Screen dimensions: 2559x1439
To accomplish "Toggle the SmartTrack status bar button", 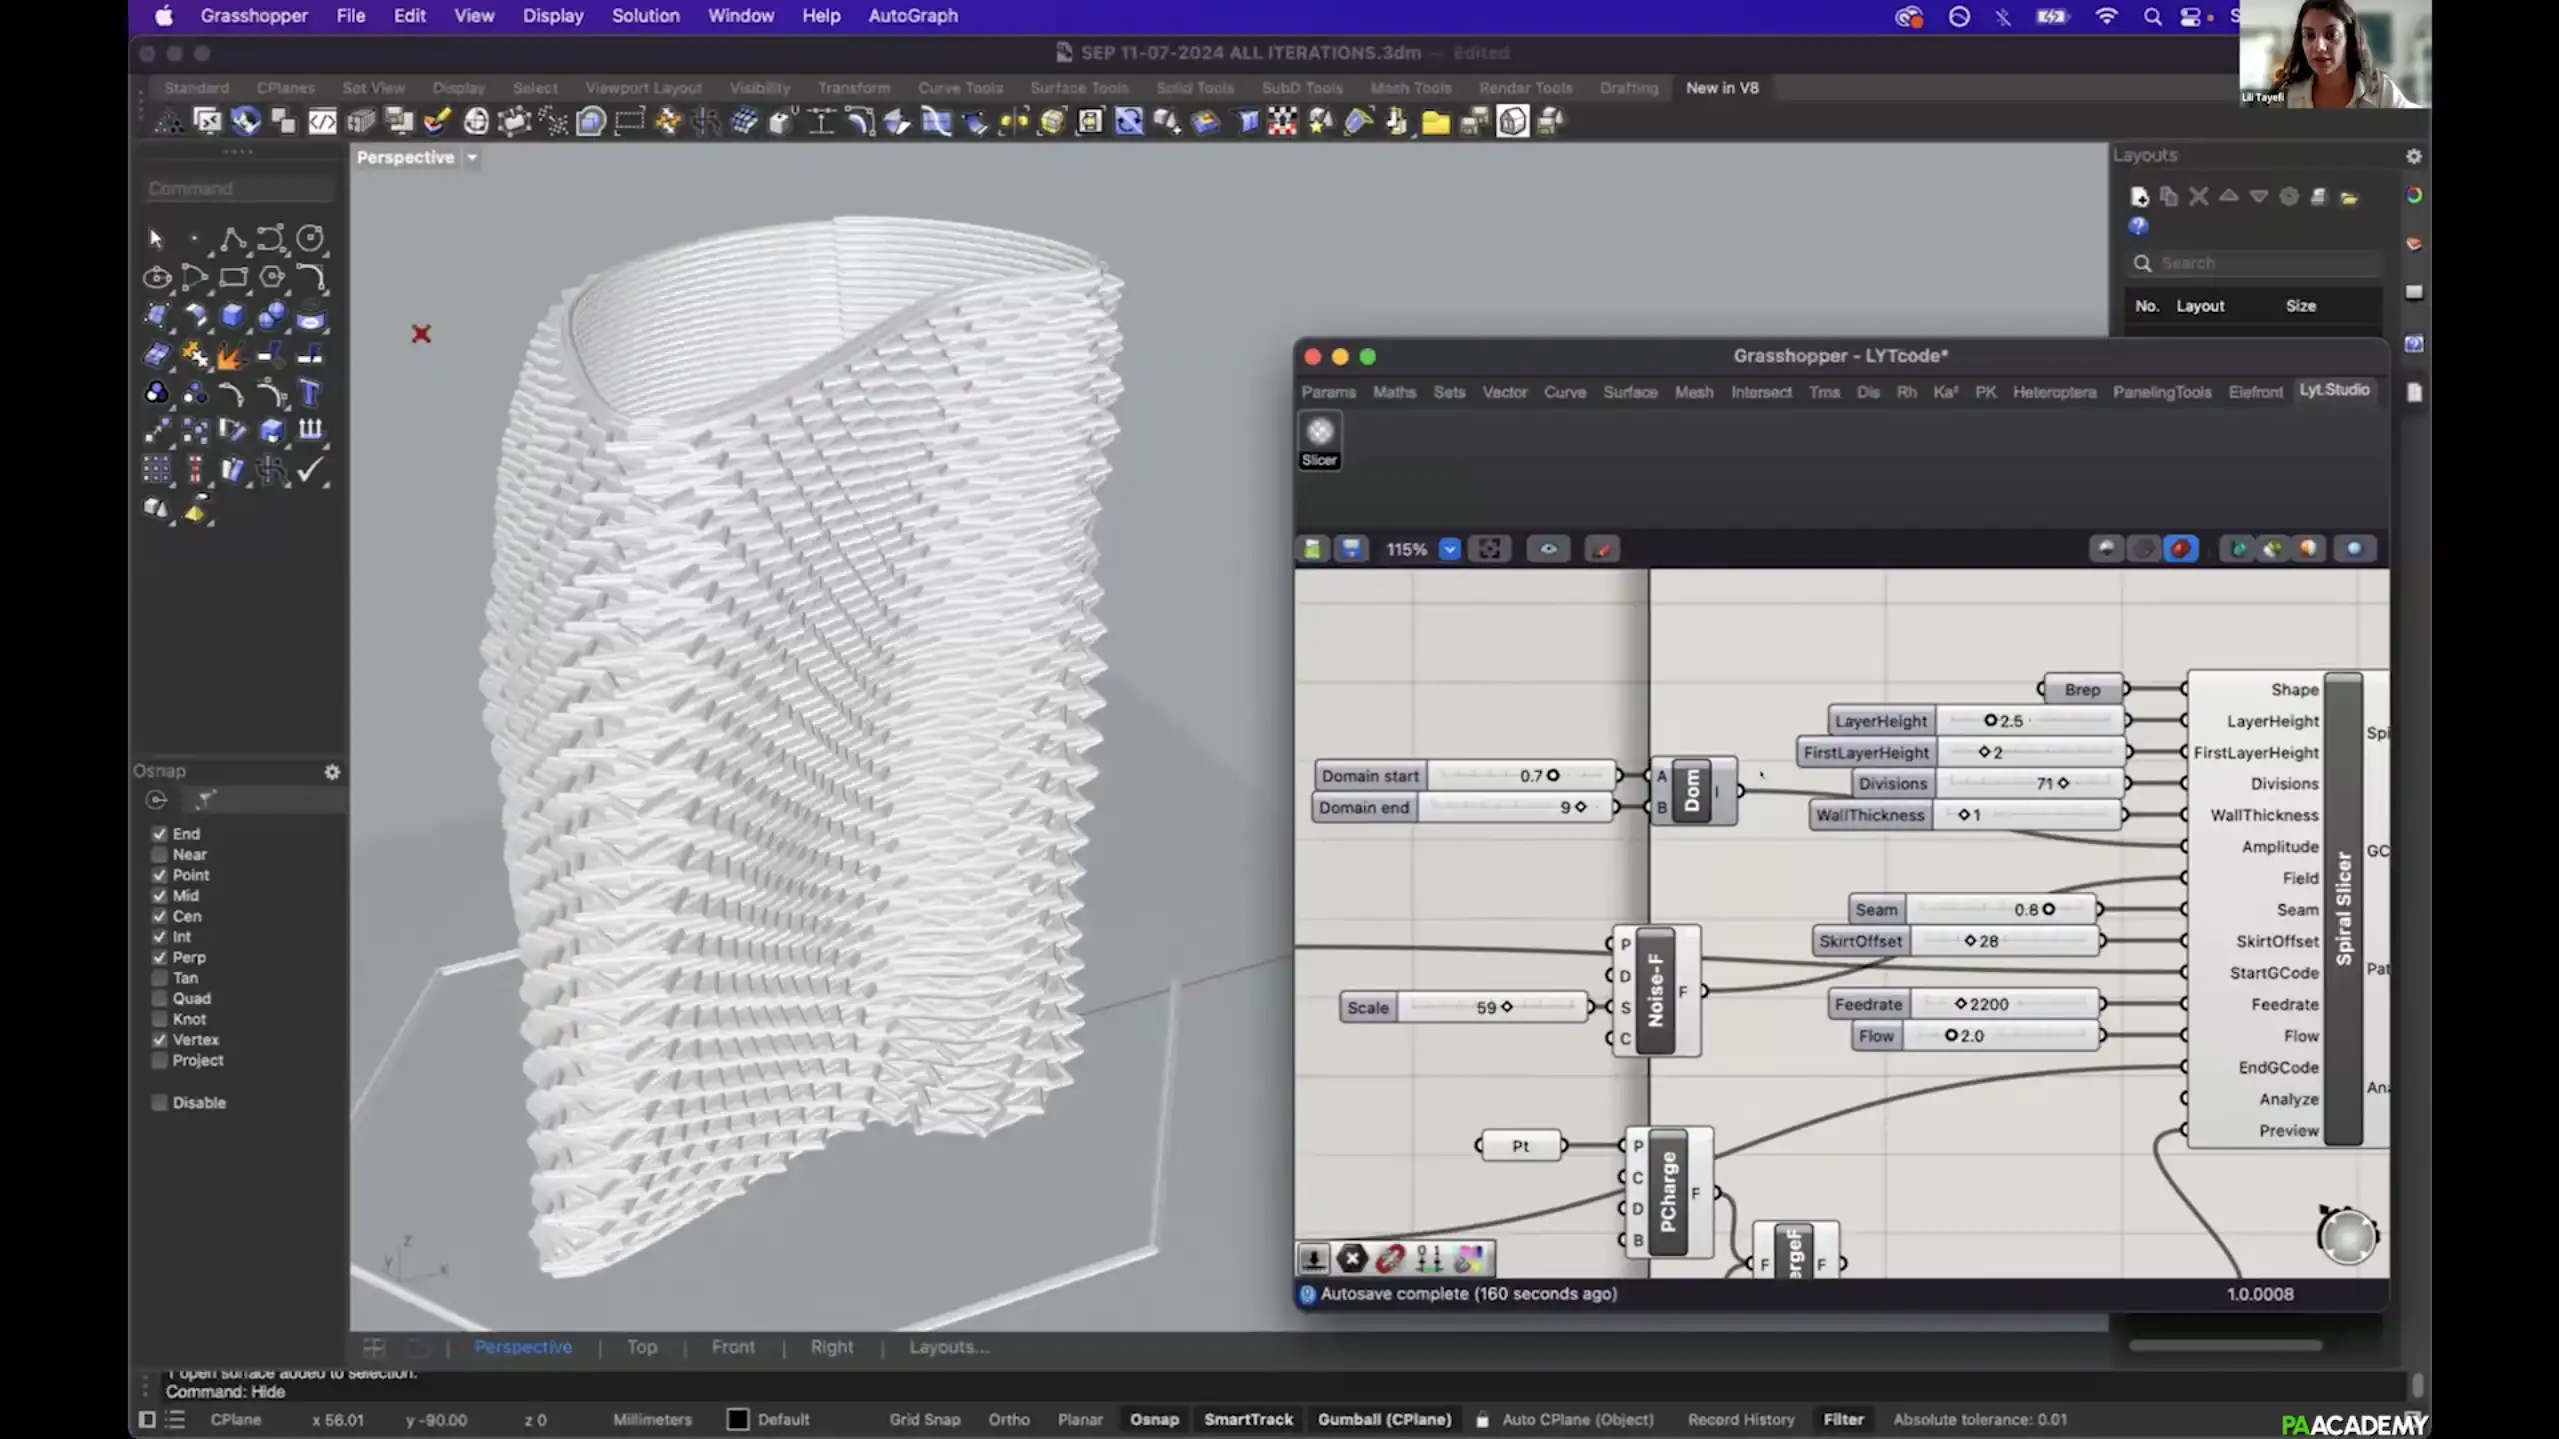I will (x=1248, y=1419).
